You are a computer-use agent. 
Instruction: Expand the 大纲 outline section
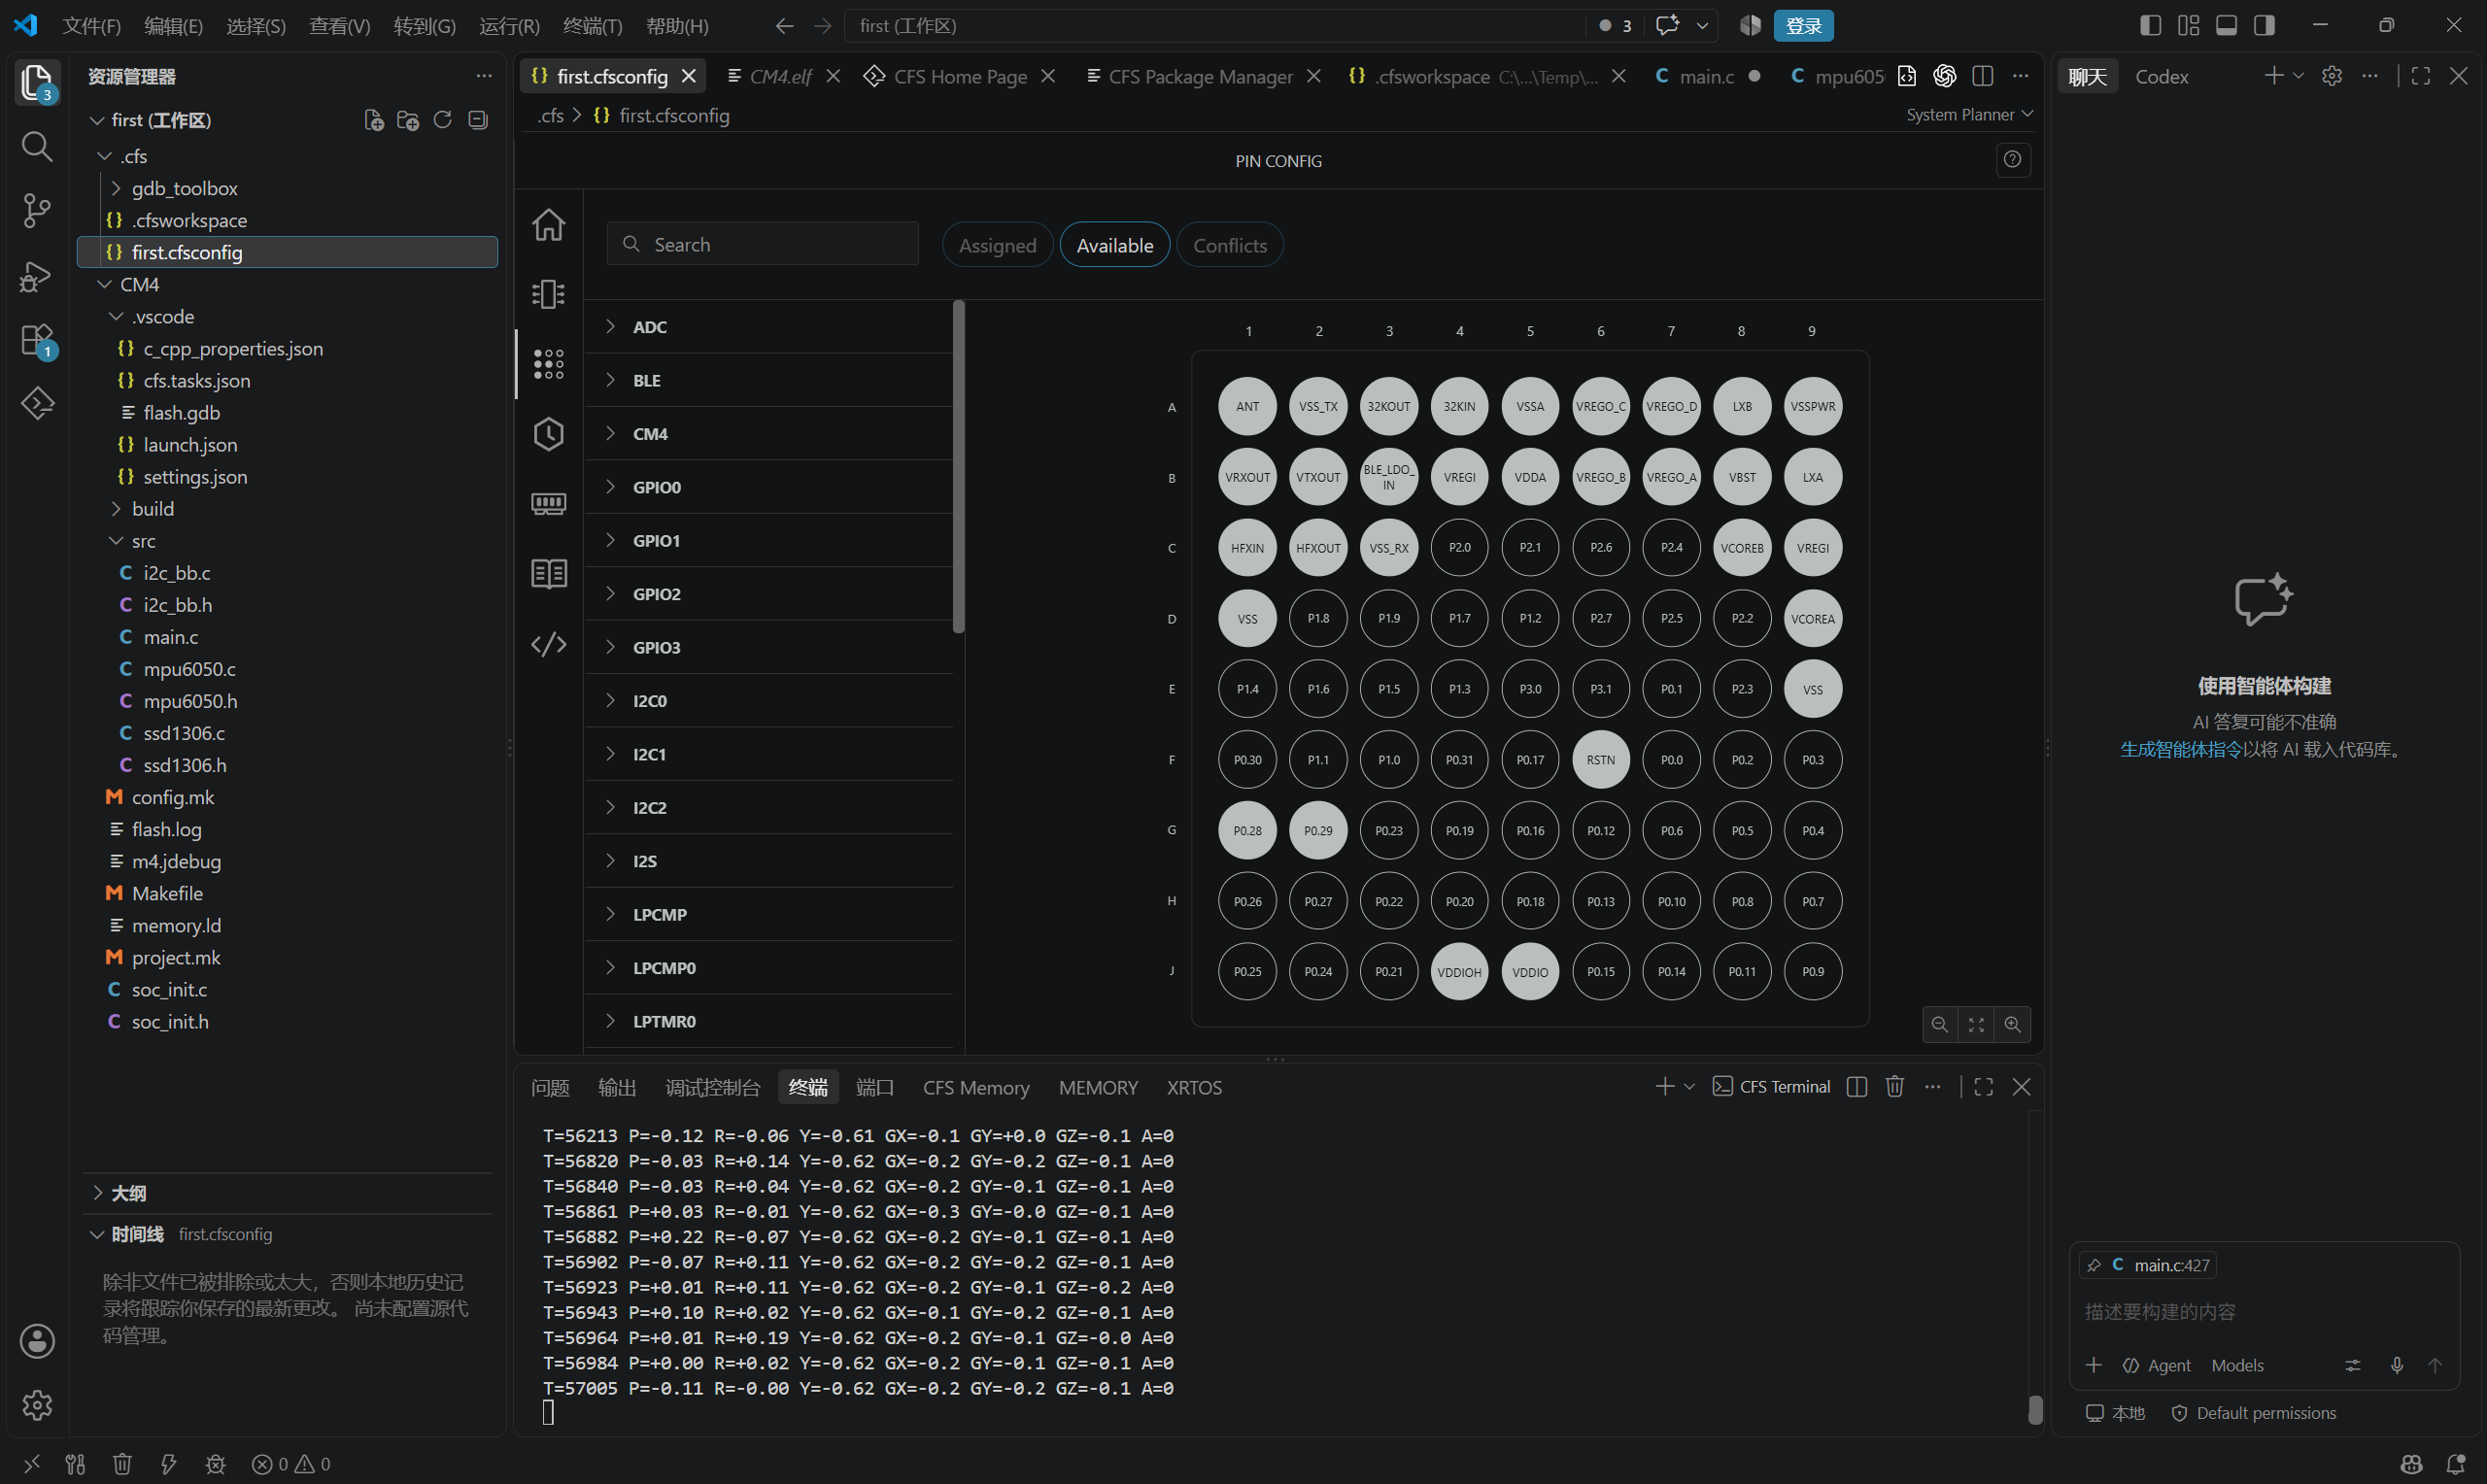click(x=287, y=1193)
